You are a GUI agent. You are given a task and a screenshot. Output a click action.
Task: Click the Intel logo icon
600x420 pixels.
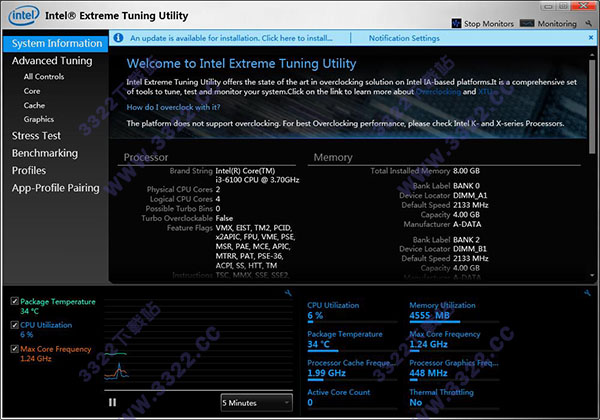24,15
